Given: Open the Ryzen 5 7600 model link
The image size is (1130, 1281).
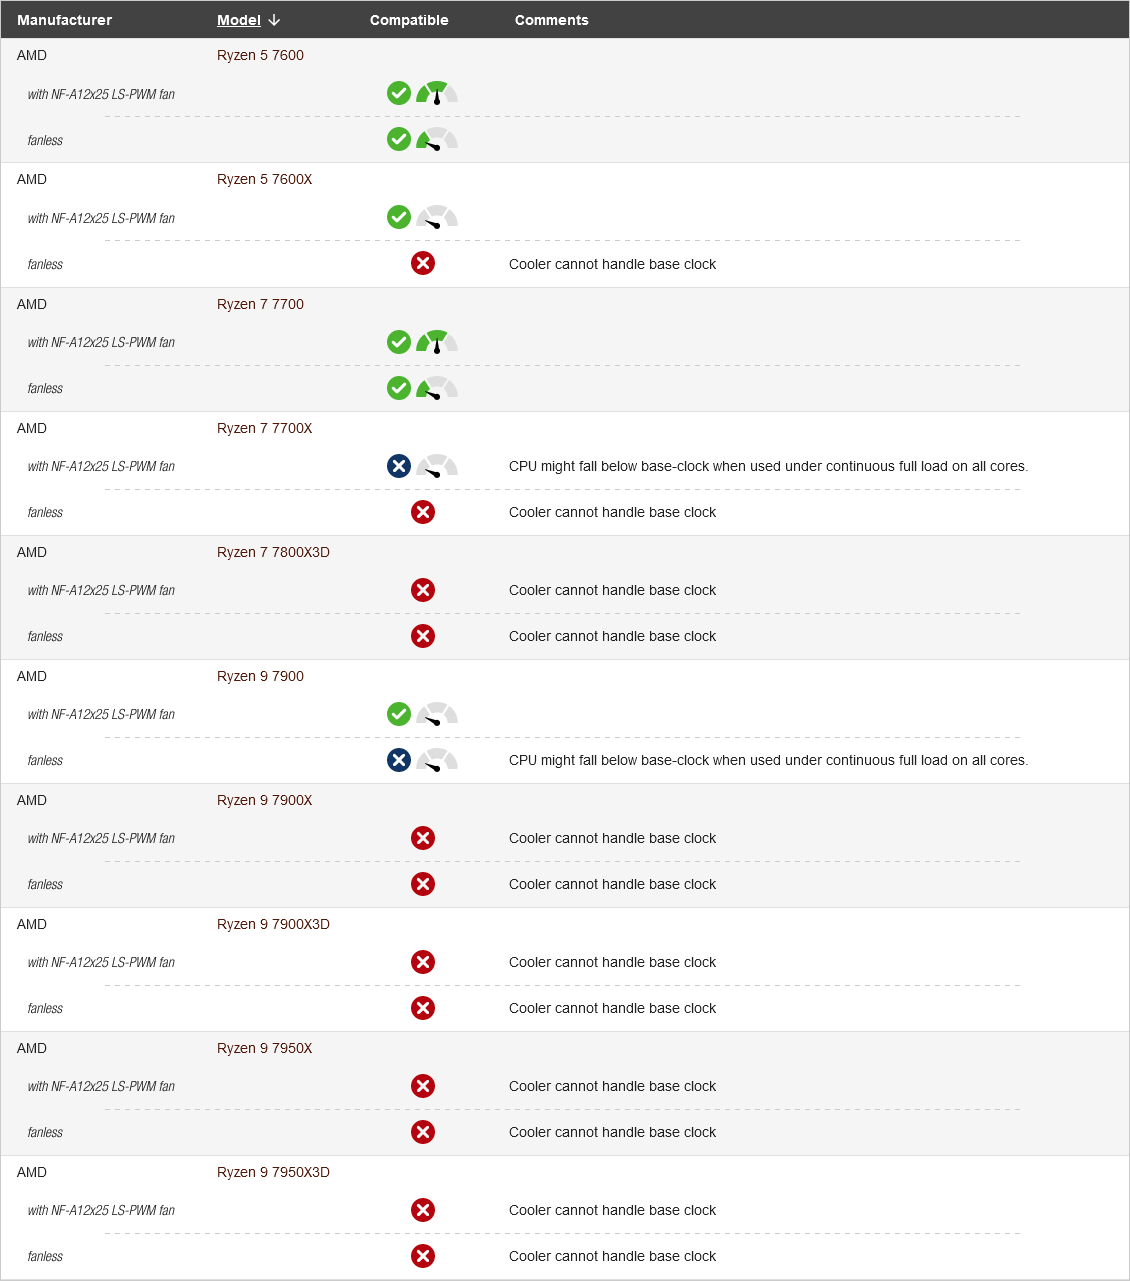Looking at the screenshot, I should coord(260,55).
